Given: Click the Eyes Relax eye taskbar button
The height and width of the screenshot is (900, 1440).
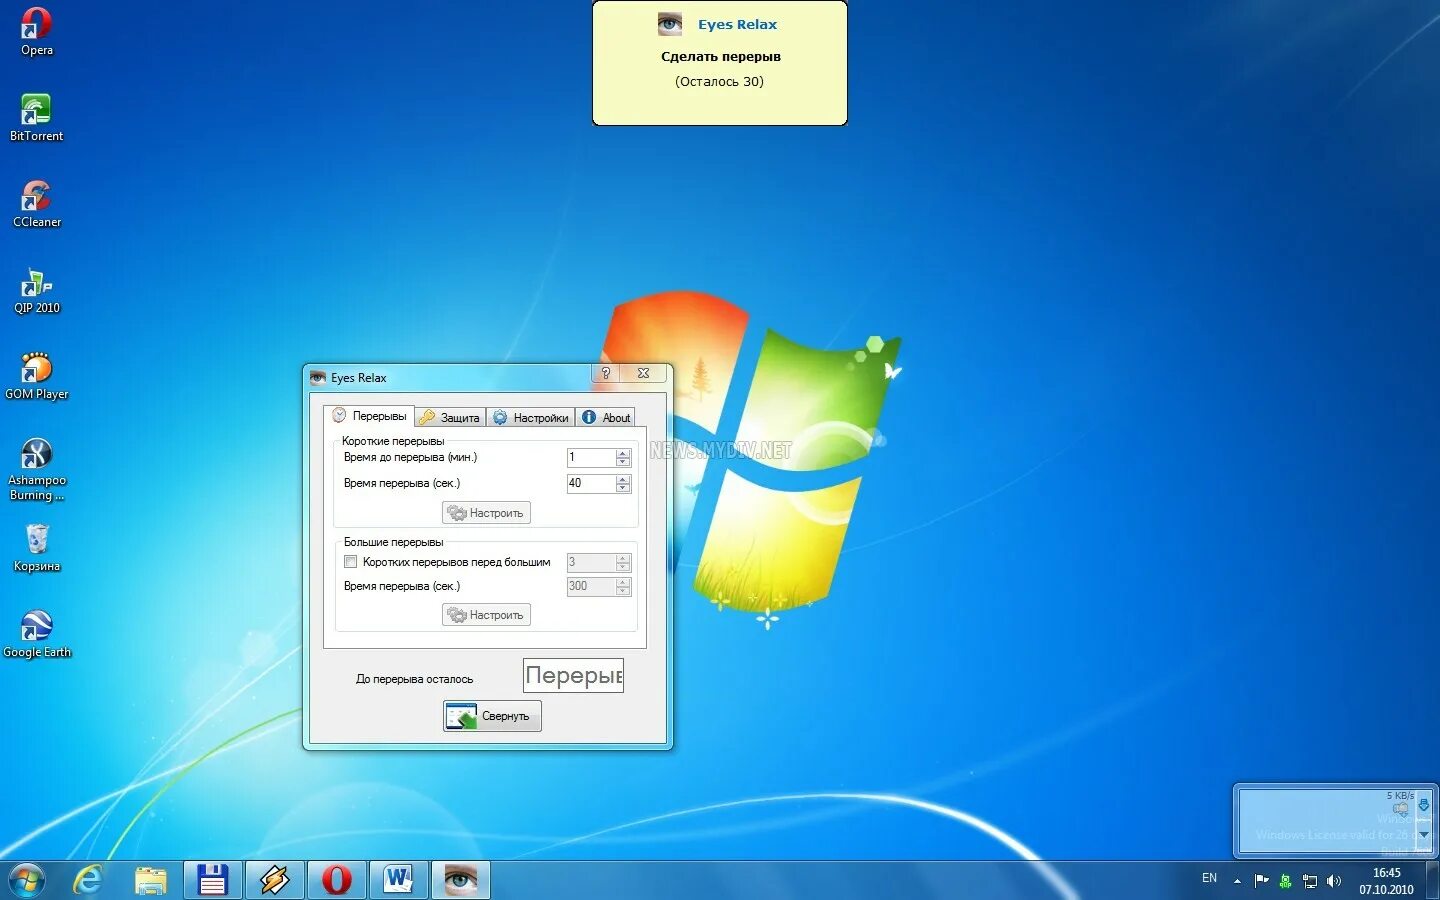Looking at the screenshot, I should [x=461, y=880].
